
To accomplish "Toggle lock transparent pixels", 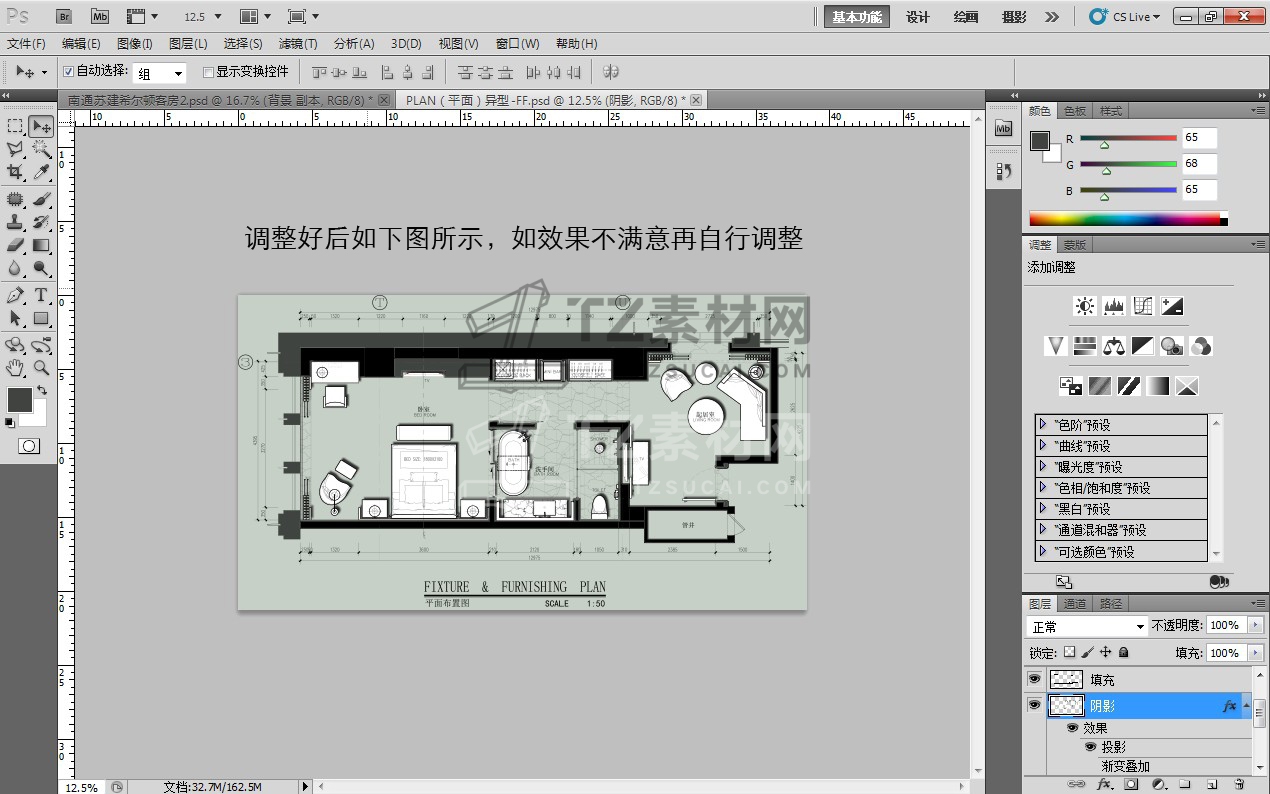I will click(1069, 652).
